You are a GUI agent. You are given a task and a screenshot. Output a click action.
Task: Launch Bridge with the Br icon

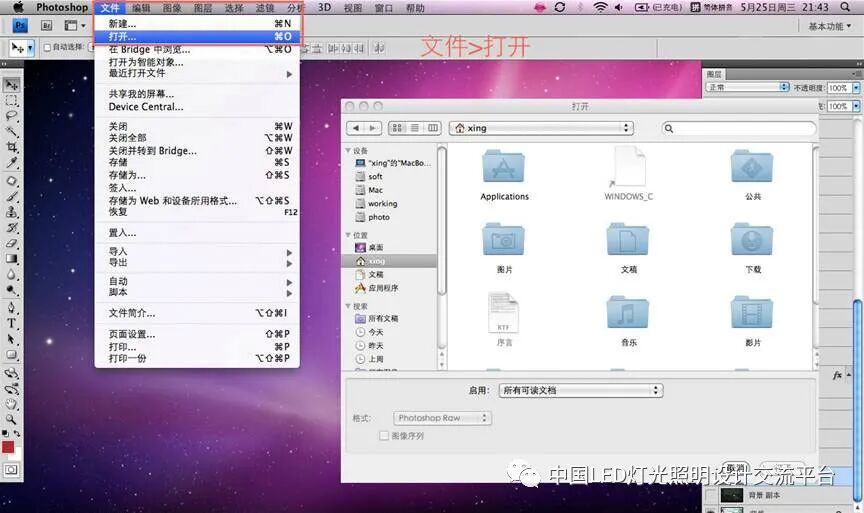[47, 25]
